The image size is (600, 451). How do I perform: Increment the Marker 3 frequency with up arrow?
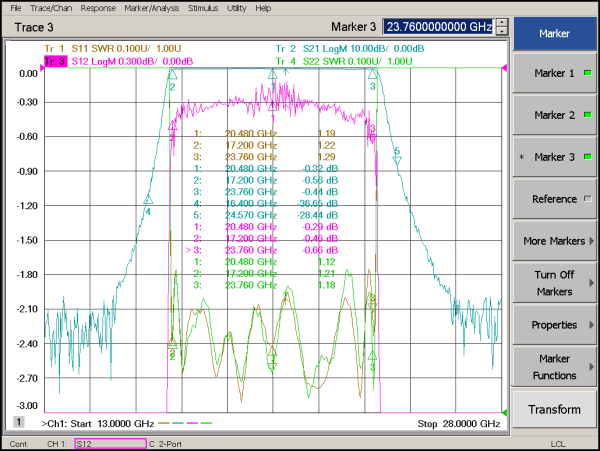(502, 24)
